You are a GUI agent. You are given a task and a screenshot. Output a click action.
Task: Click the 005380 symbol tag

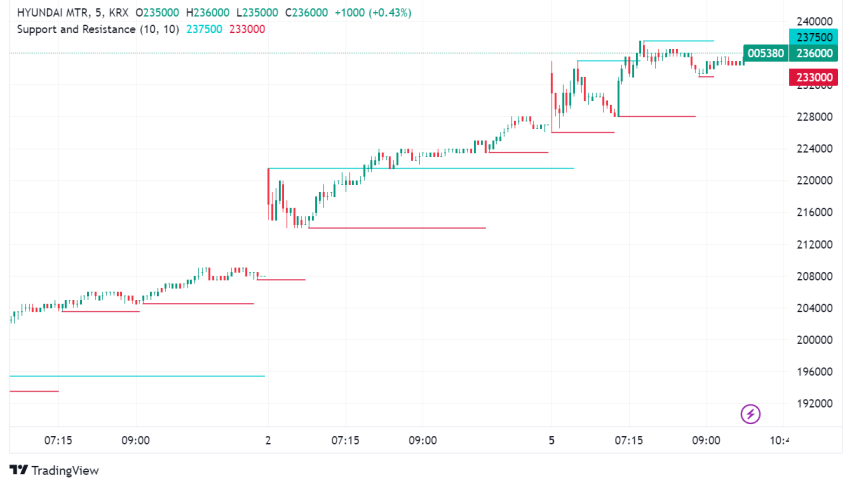point(765,54)
